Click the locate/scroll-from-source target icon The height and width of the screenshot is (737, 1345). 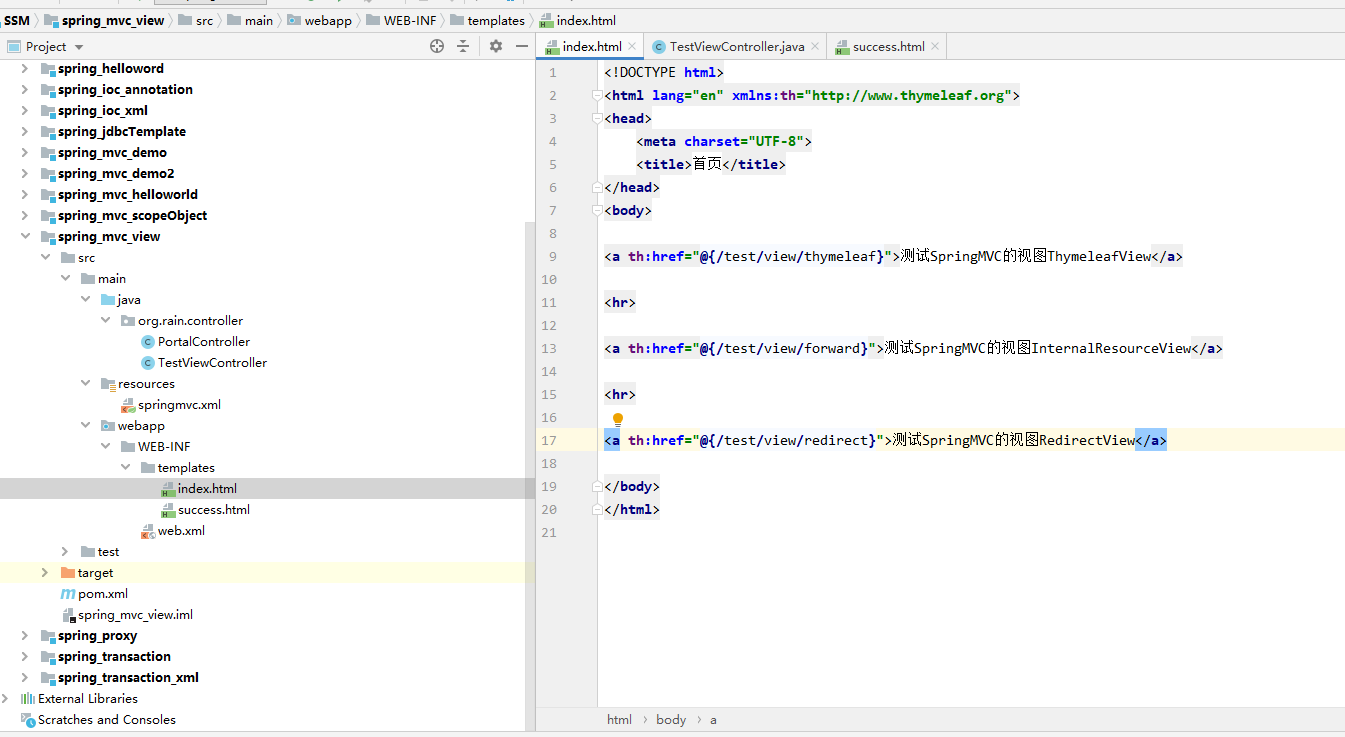437,46
